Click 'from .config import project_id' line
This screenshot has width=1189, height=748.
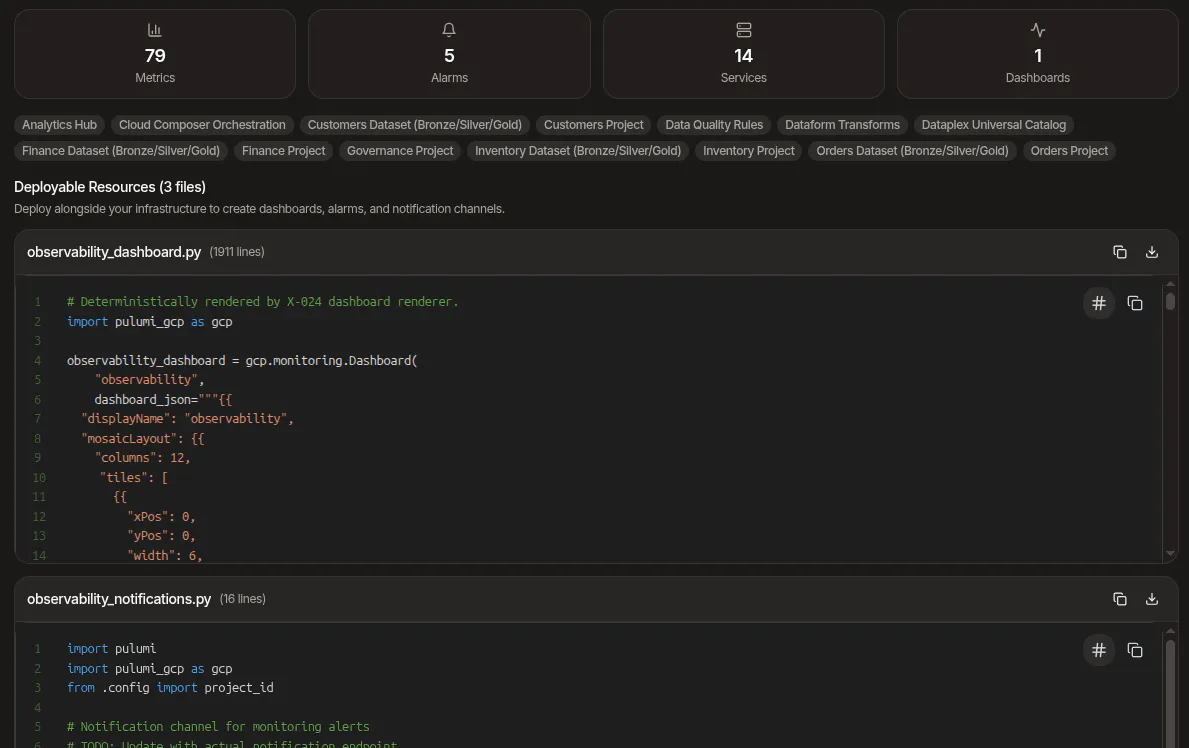point(170,687)
